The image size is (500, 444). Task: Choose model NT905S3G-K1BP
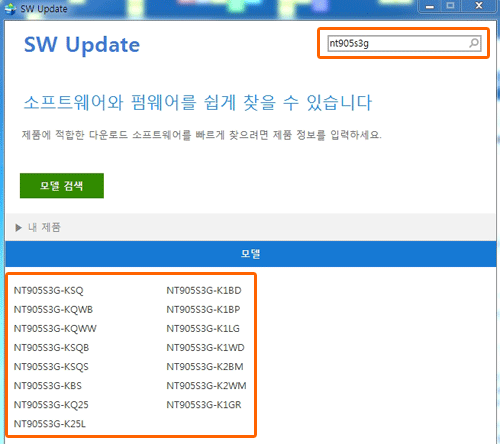coord(203,309)
